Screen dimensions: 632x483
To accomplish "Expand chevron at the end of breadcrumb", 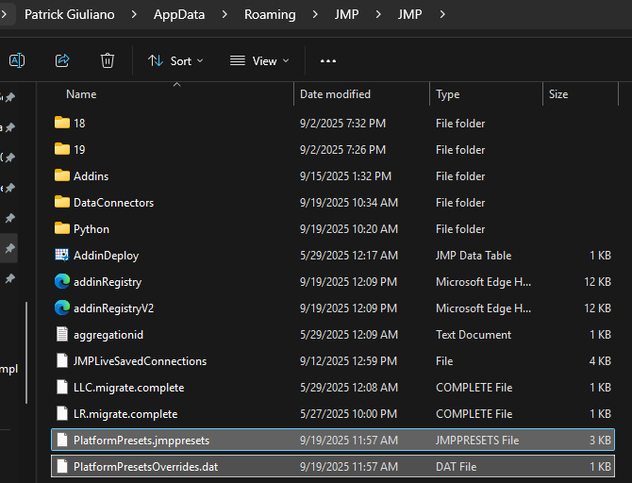I will (442, 15).
